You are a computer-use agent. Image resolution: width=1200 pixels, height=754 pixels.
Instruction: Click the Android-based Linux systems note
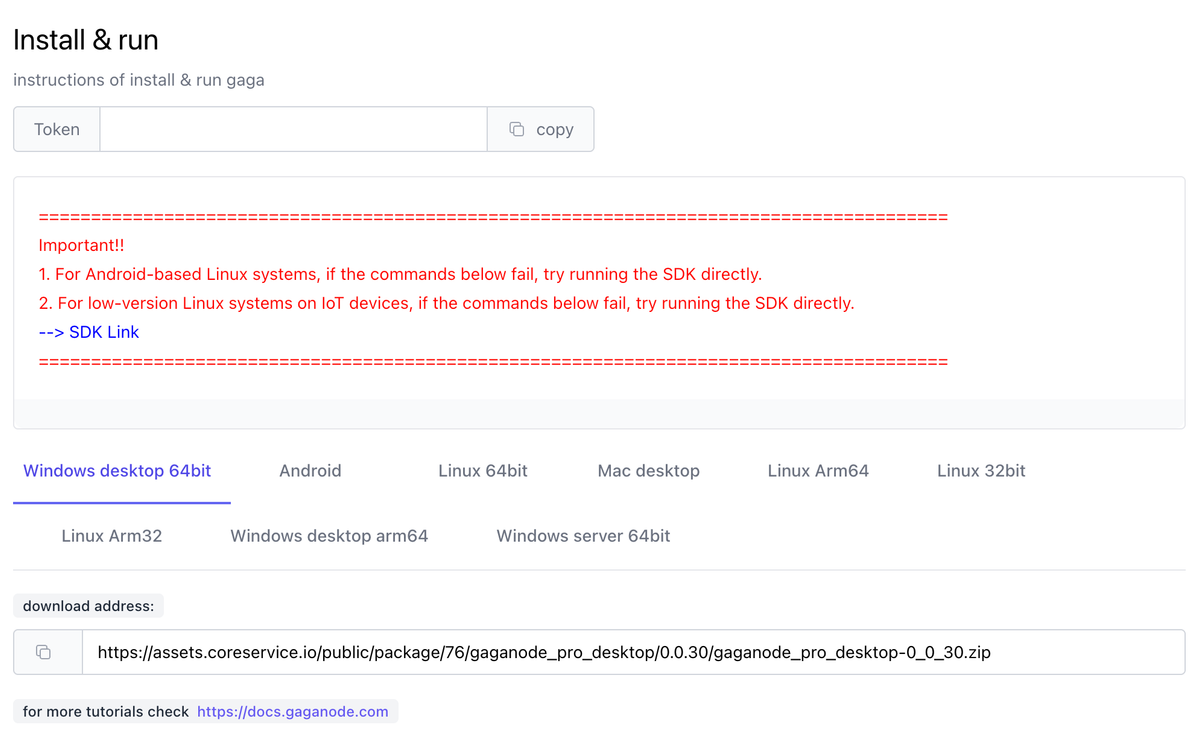click(x=400, y=274)
